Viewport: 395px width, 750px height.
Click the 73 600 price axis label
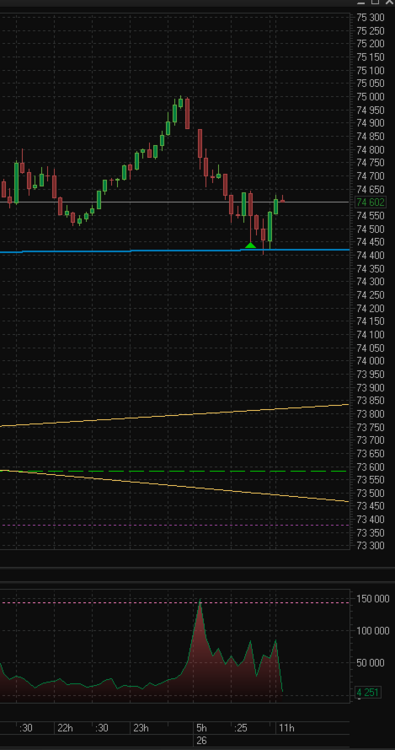click(371, 467)
